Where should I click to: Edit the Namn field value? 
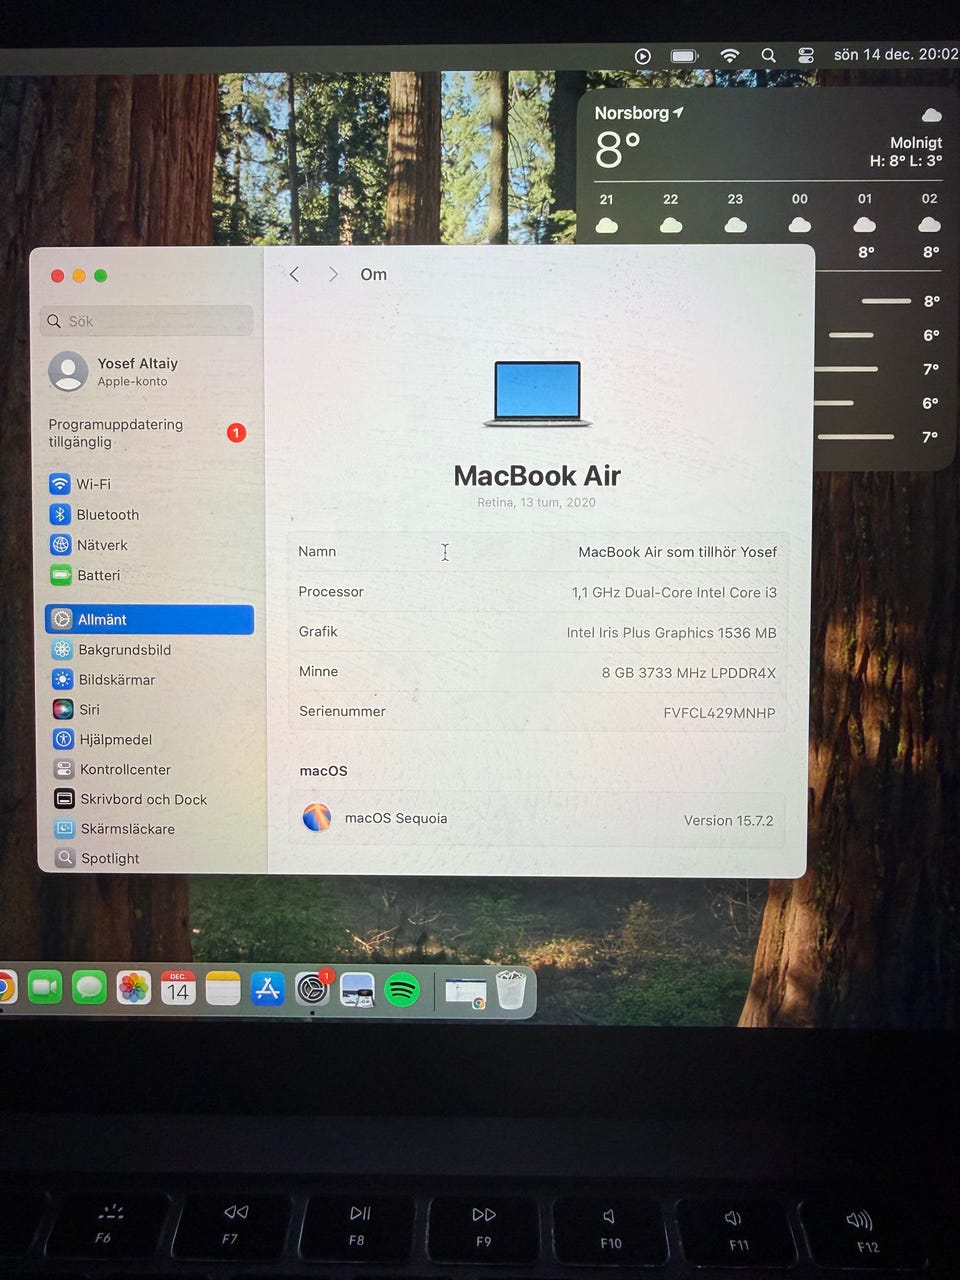(x=677, y=552)
